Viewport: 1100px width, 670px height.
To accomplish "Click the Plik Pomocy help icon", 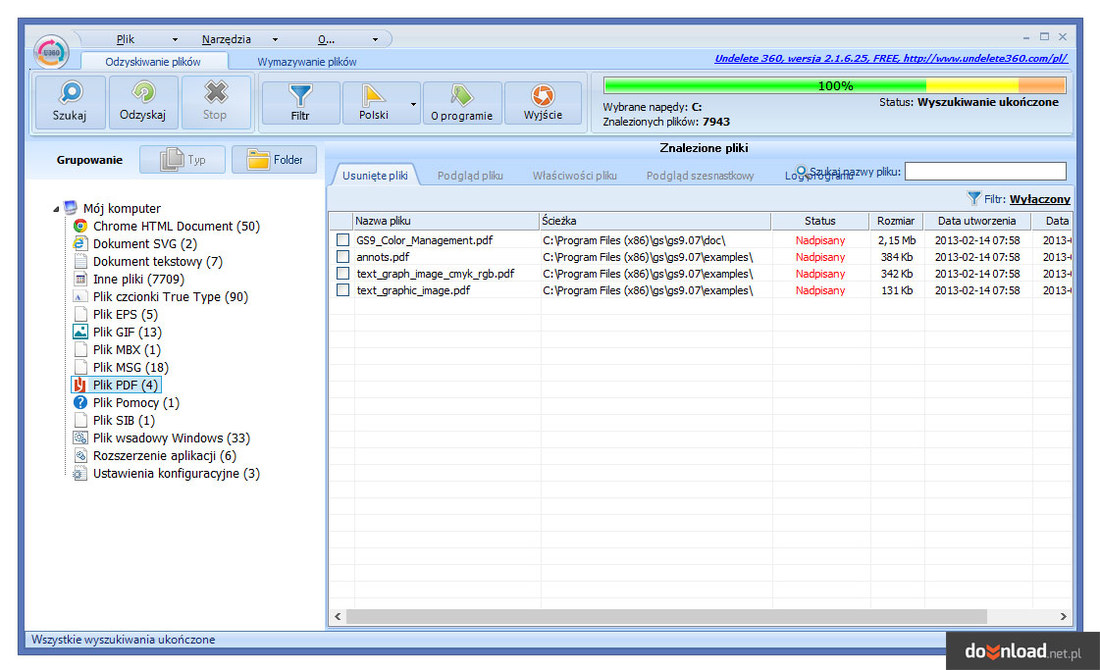I will click(x=81, y=403).
